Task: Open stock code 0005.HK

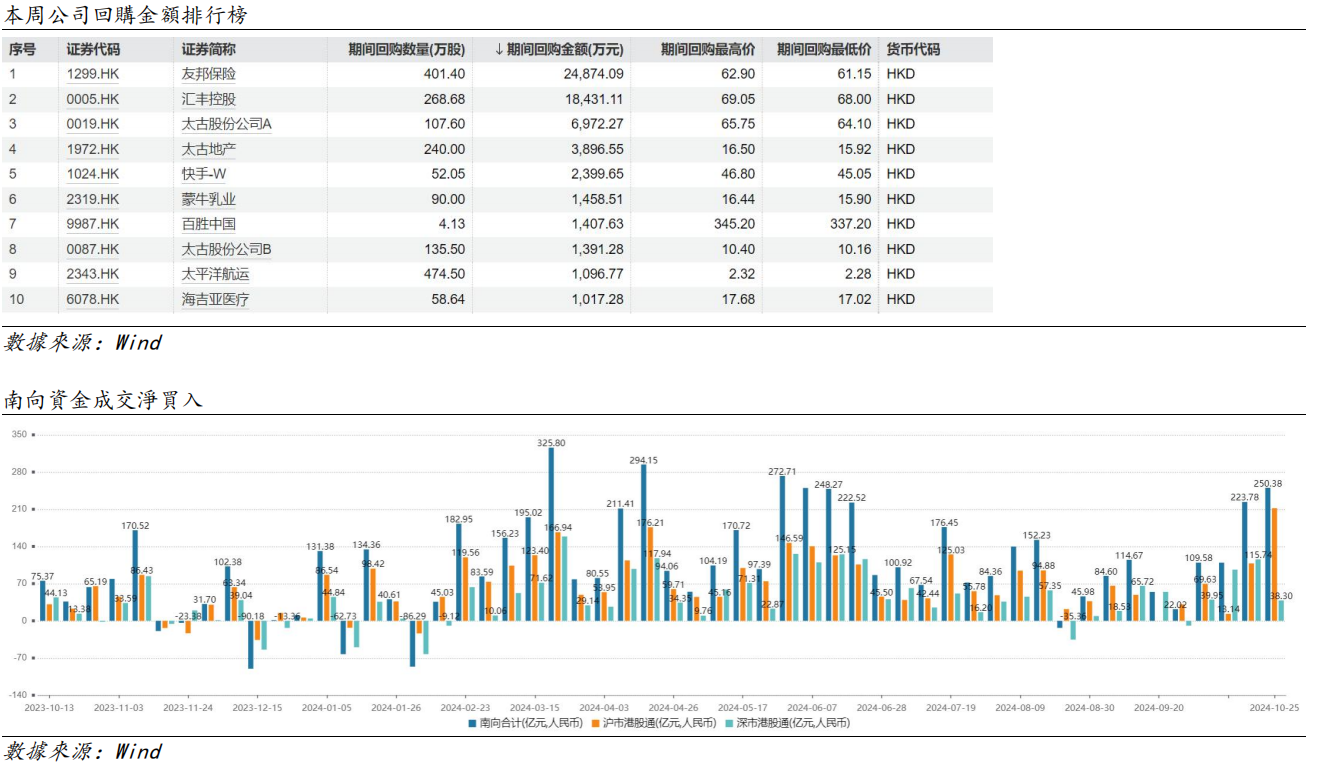Action: 93,99
